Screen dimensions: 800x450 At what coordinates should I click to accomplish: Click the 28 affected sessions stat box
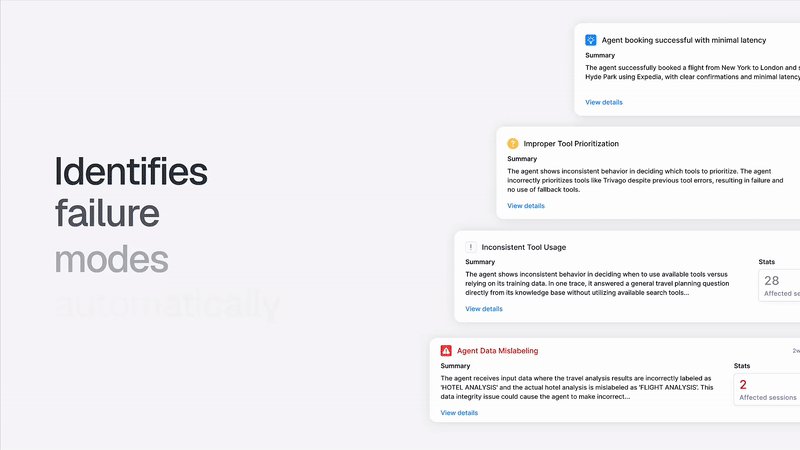(779, 285)
